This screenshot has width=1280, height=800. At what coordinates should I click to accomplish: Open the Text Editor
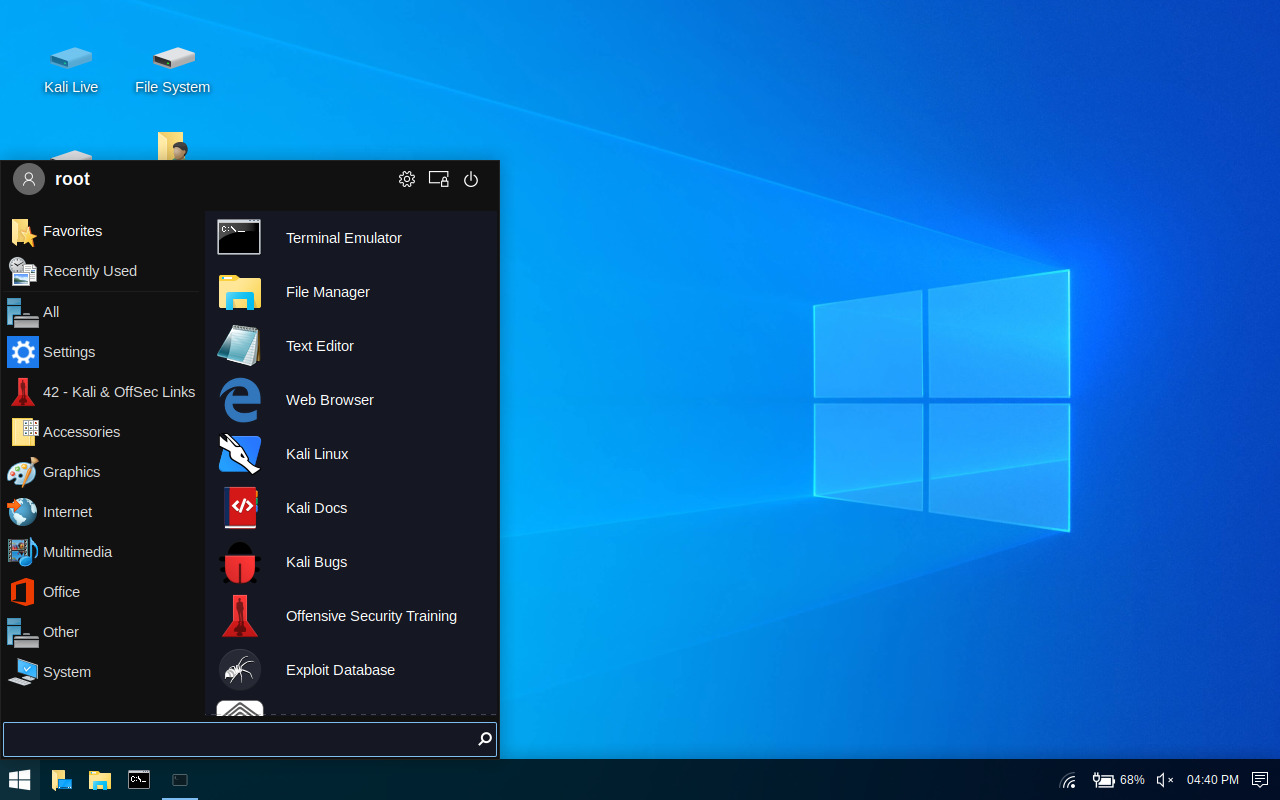point(319,346)
